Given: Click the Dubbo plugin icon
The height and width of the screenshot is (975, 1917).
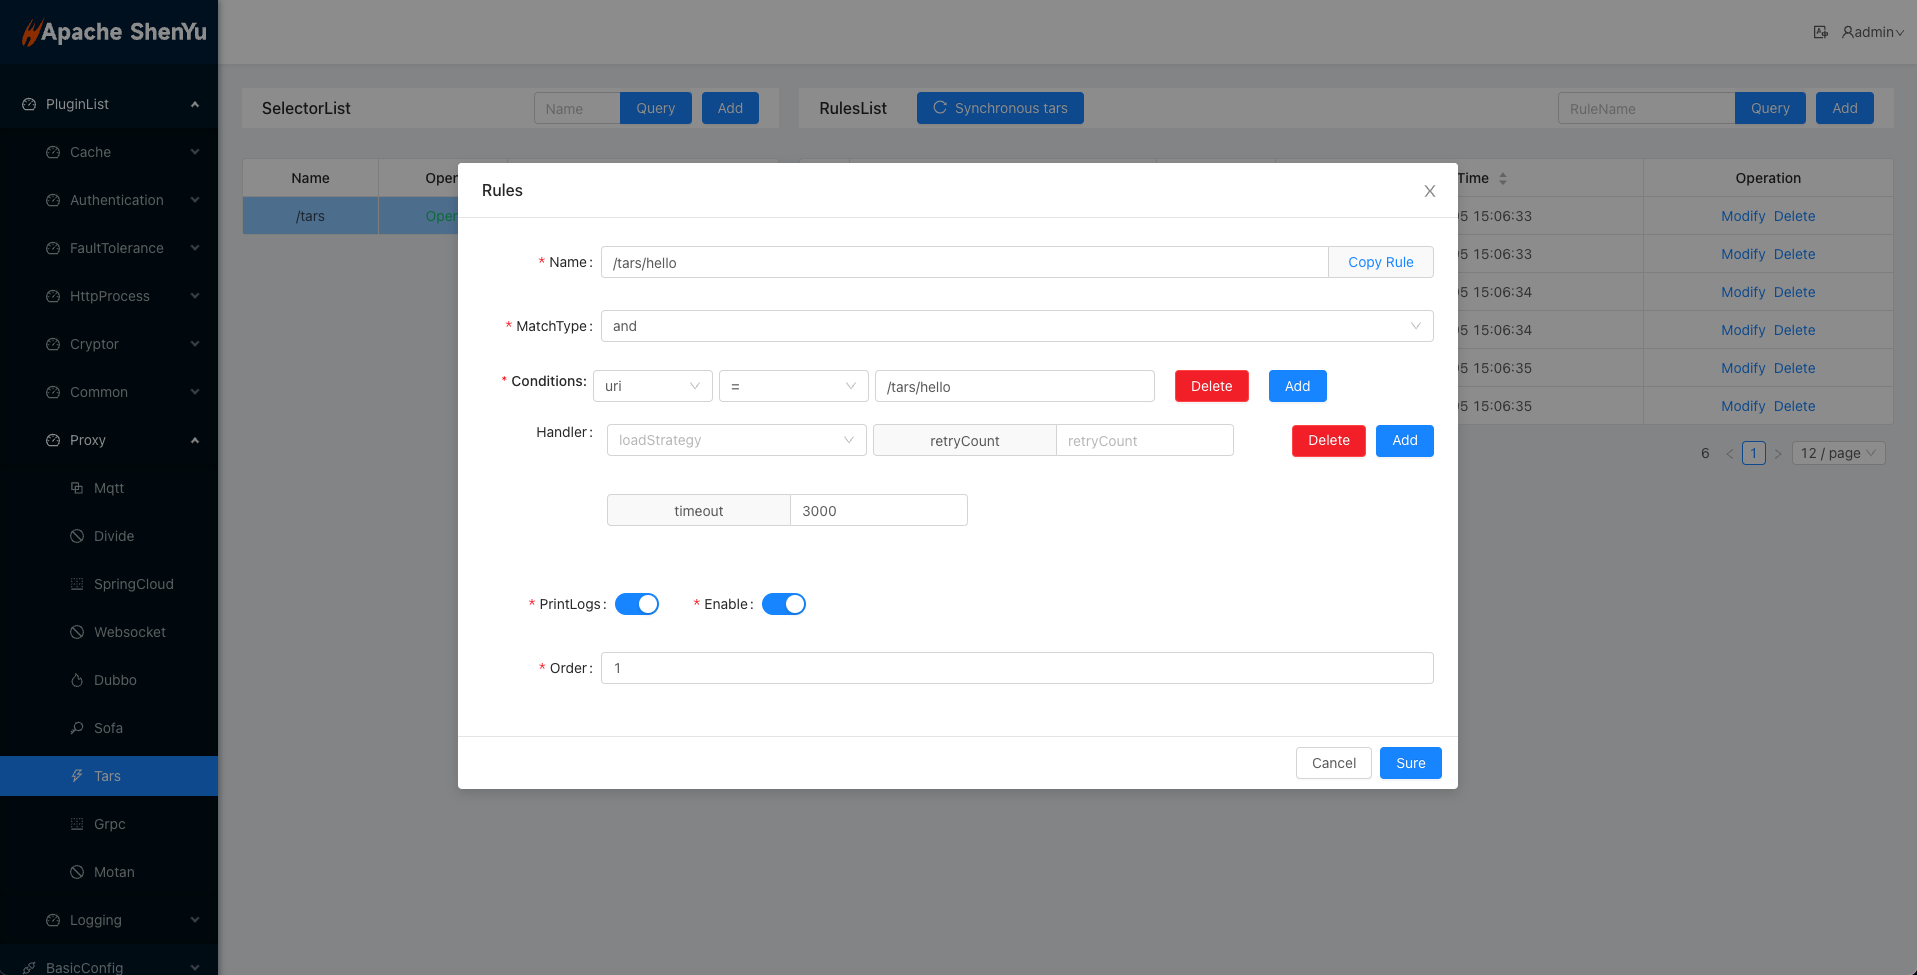Looking at the screenshot, I should [77, 680].
